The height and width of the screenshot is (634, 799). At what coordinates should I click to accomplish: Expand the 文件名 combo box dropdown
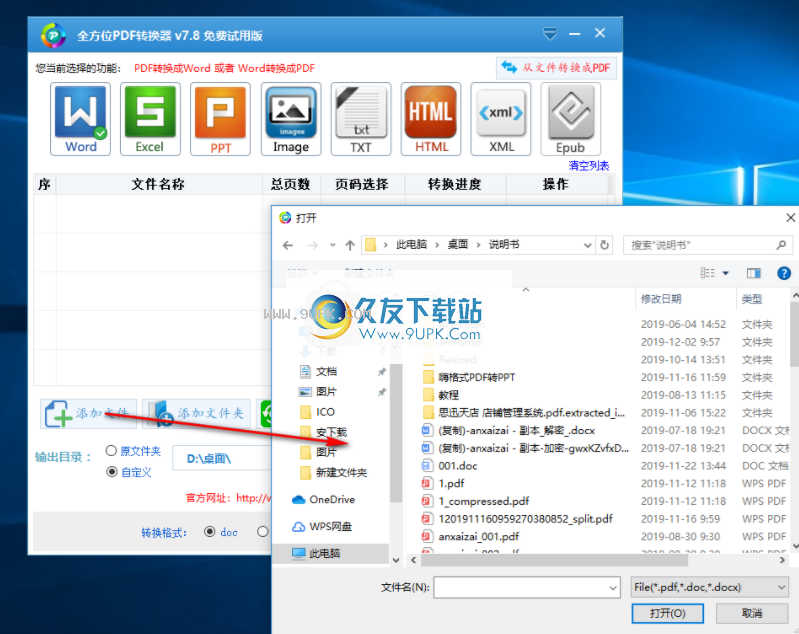tap(613, 588)
